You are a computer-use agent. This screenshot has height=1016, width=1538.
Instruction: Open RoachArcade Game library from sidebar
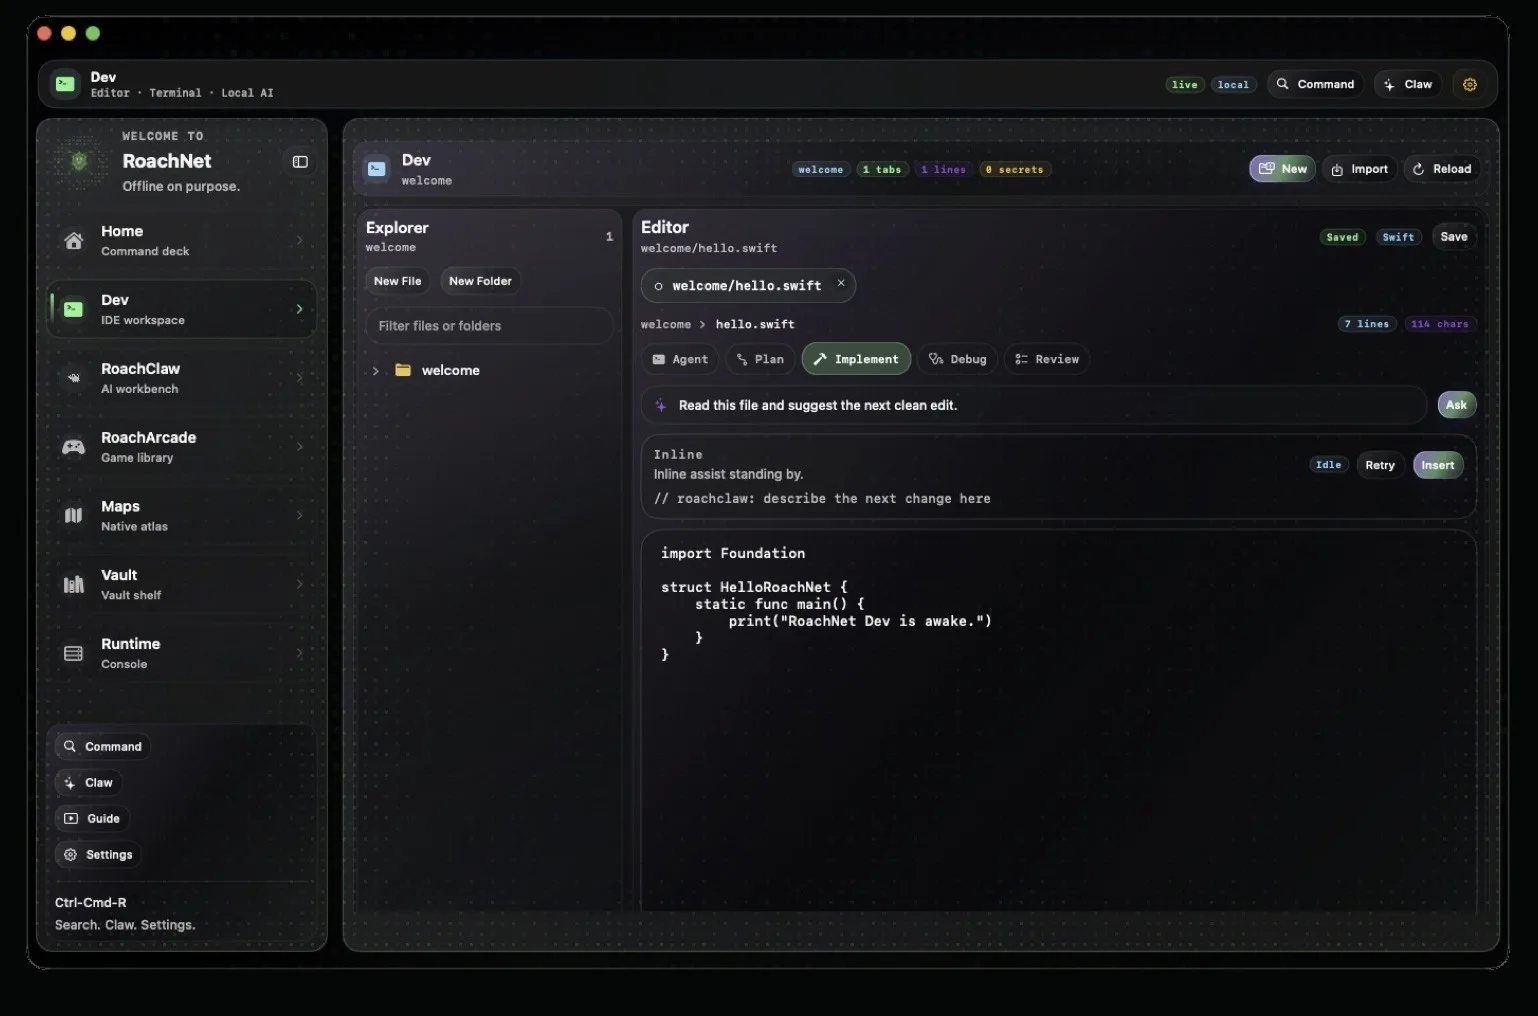point(182,447)
